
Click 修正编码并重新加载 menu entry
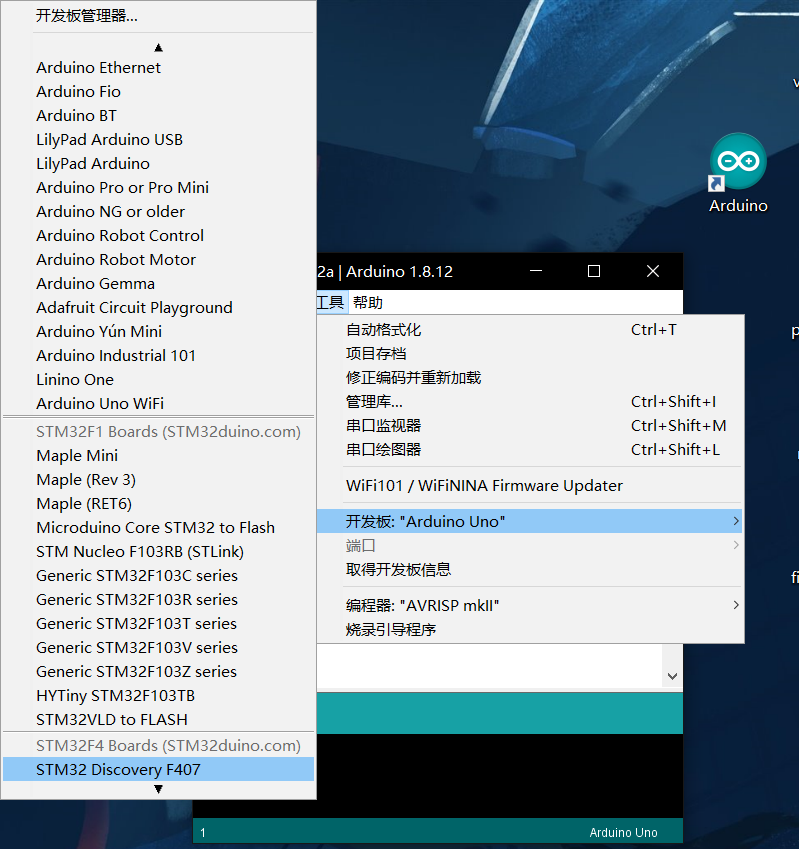click(529, 377)
